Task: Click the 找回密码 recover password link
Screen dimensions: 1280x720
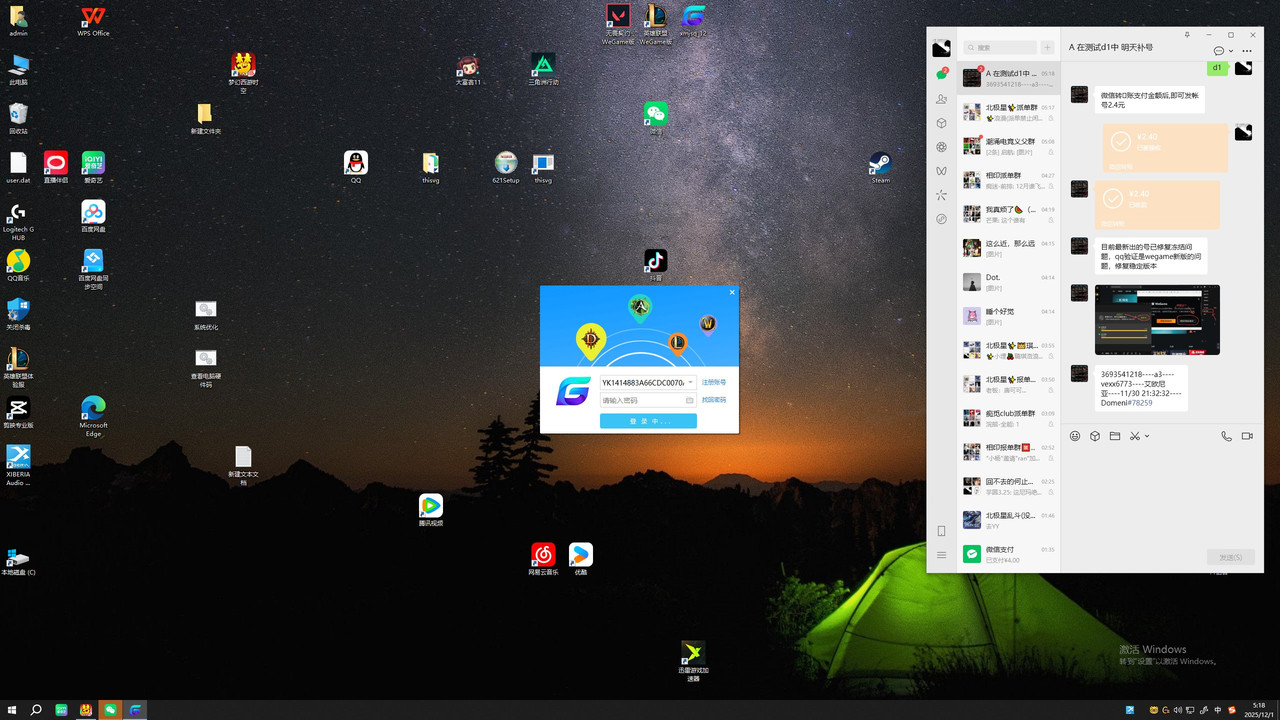Action: coord(714,400)
